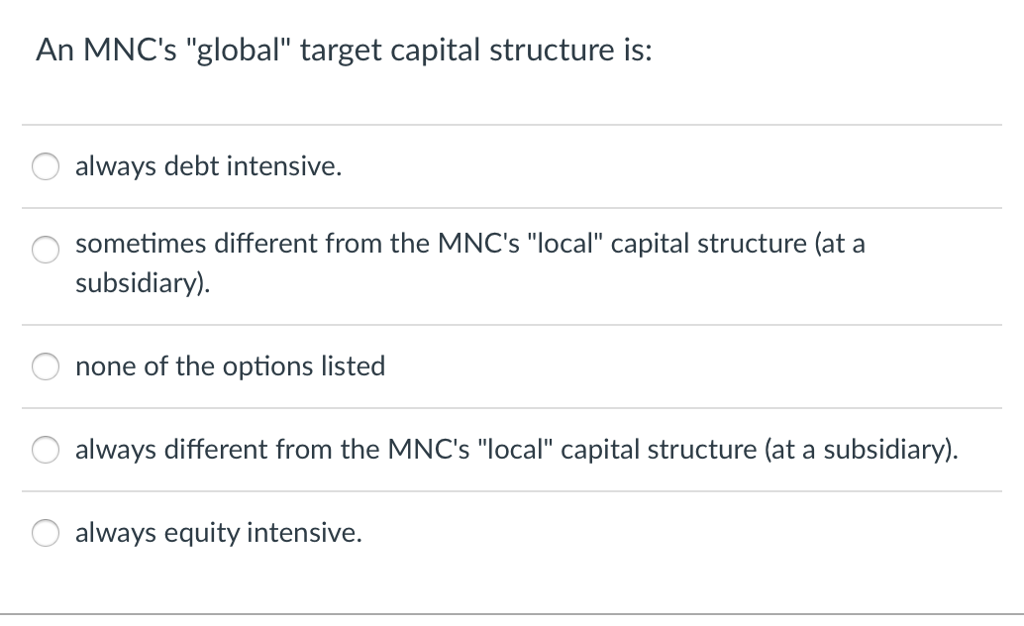Image resolution: width=1024 pixels, height=626 pixels.
Task: Click the text "none of the options listed"
Action: (x=229, y=366)
